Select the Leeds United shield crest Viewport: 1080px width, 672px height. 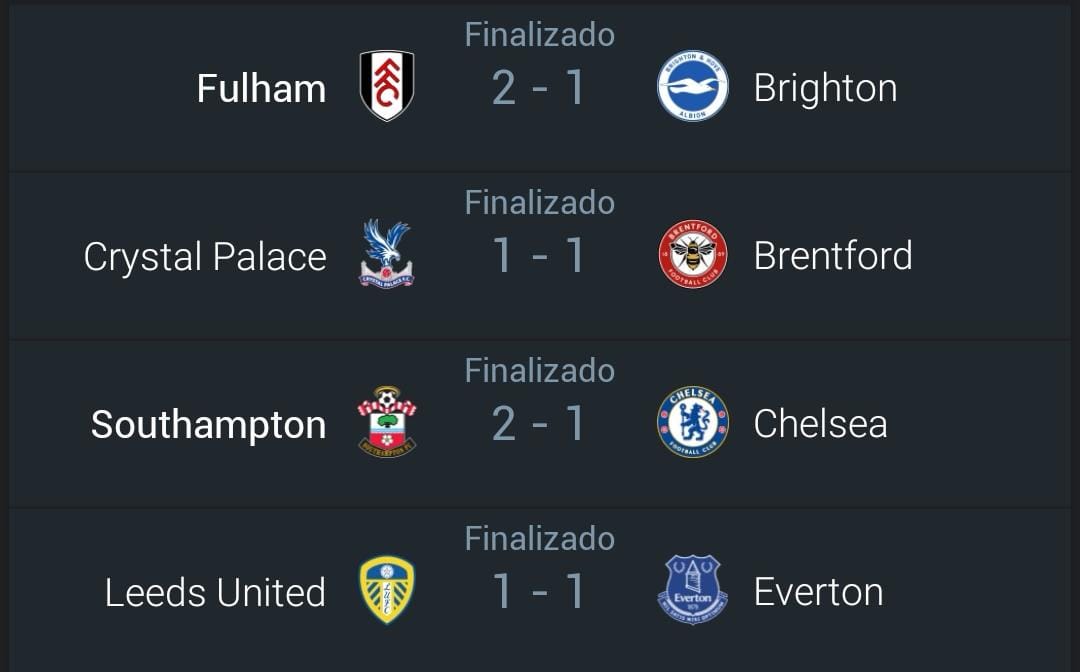pyautogui.click(x=387, y=589)
